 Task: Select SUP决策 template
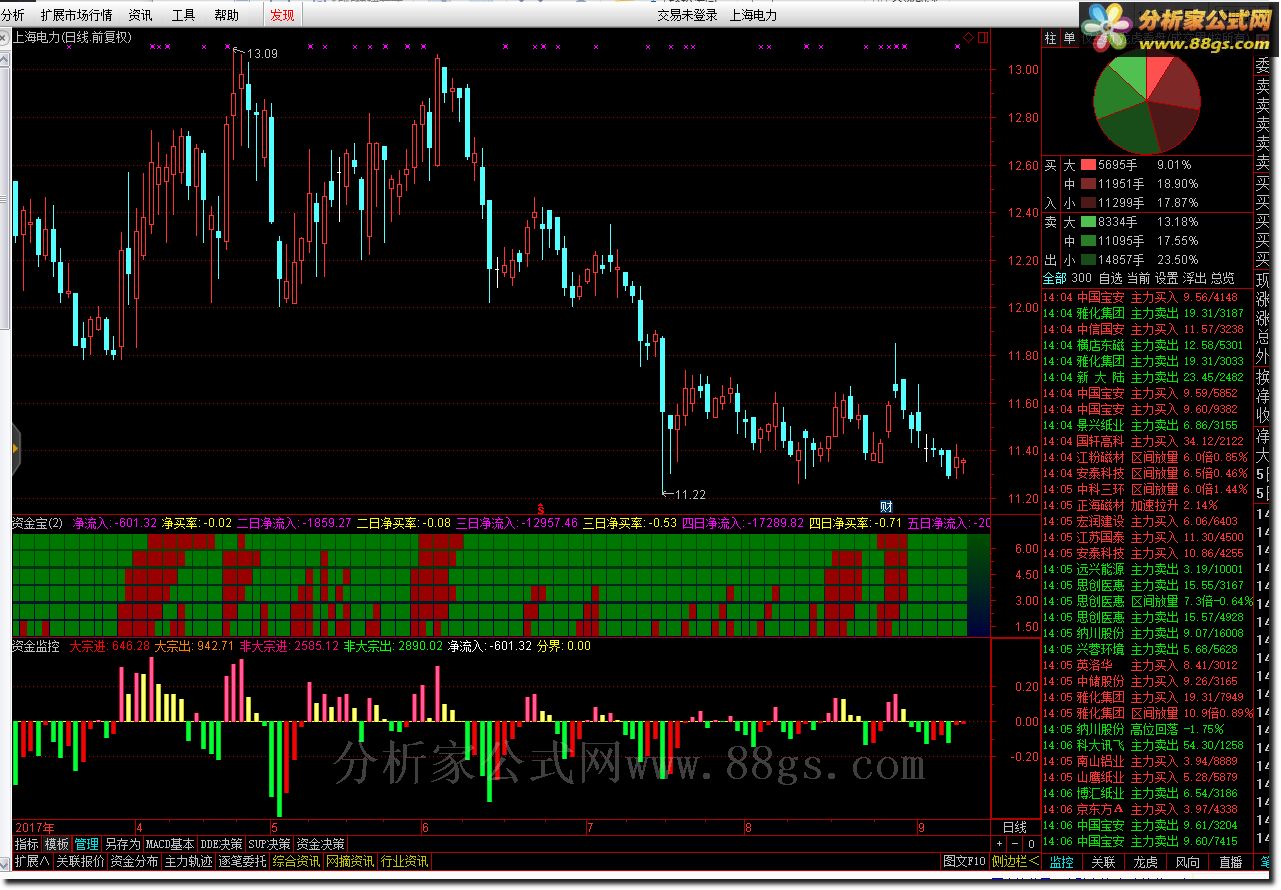[270, 844]
